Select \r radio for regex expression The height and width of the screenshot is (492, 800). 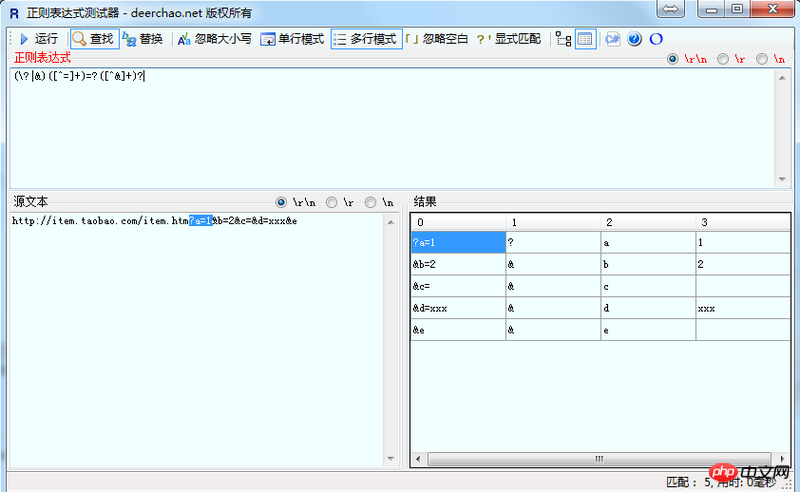[x=722, y=59]
